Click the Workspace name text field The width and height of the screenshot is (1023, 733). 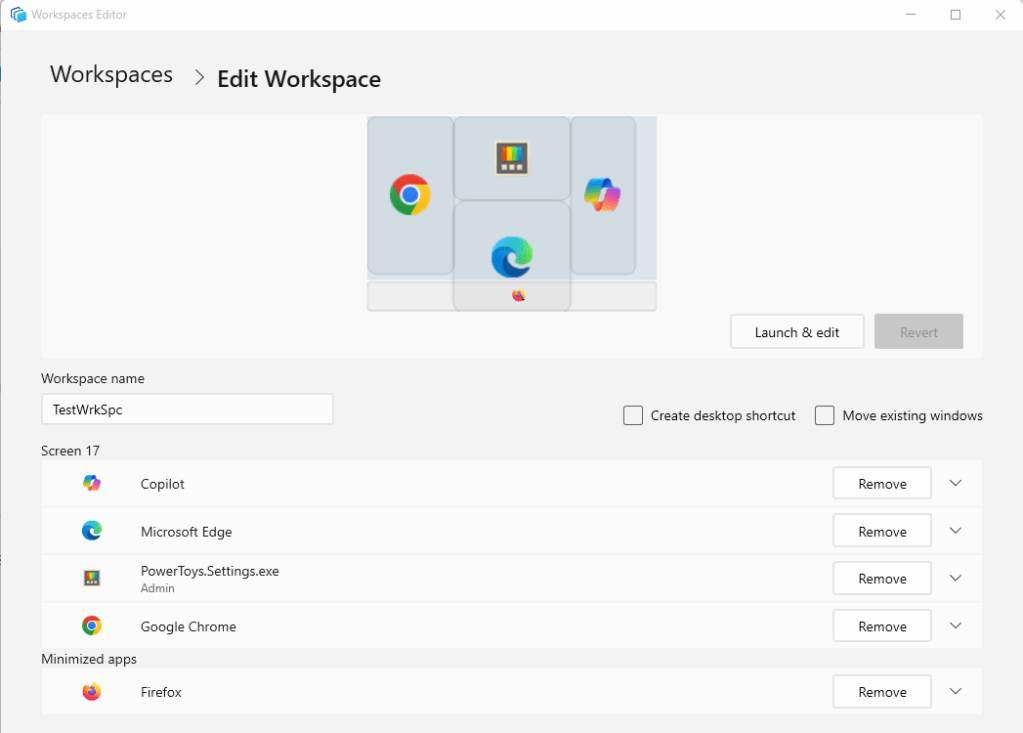187,409
